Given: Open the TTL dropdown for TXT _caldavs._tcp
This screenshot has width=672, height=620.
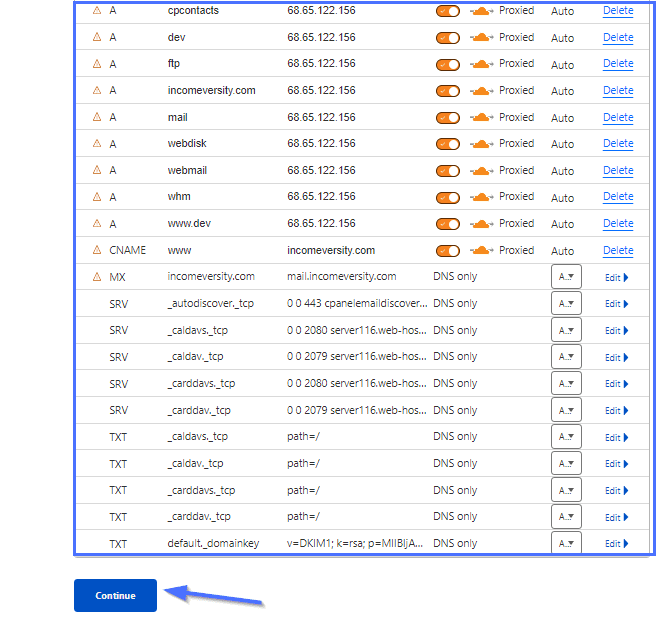Looking at the screenshot, I should point(566,437).
